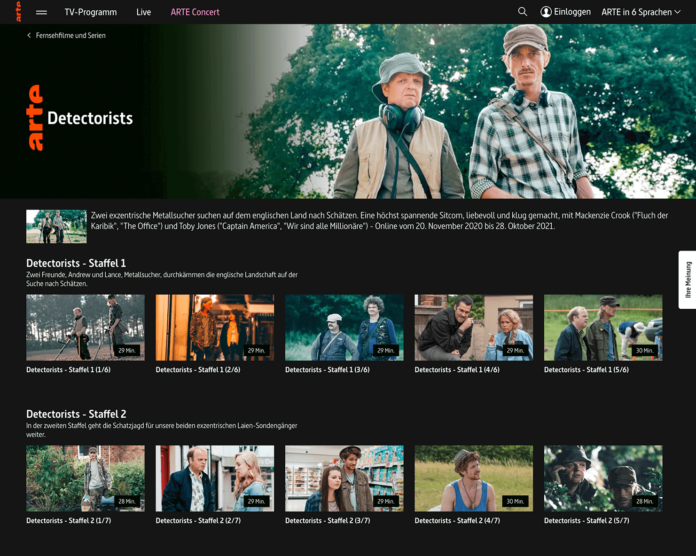
Task: Open the search magnifier icon
Action: point(522,12)
